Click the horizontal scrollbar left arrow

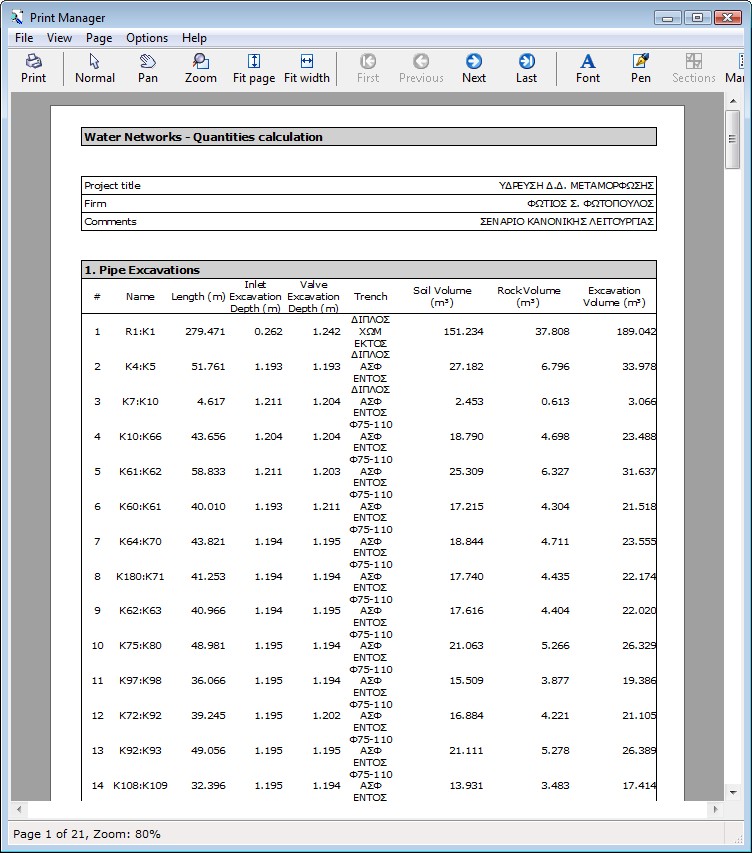click(19, 809)
